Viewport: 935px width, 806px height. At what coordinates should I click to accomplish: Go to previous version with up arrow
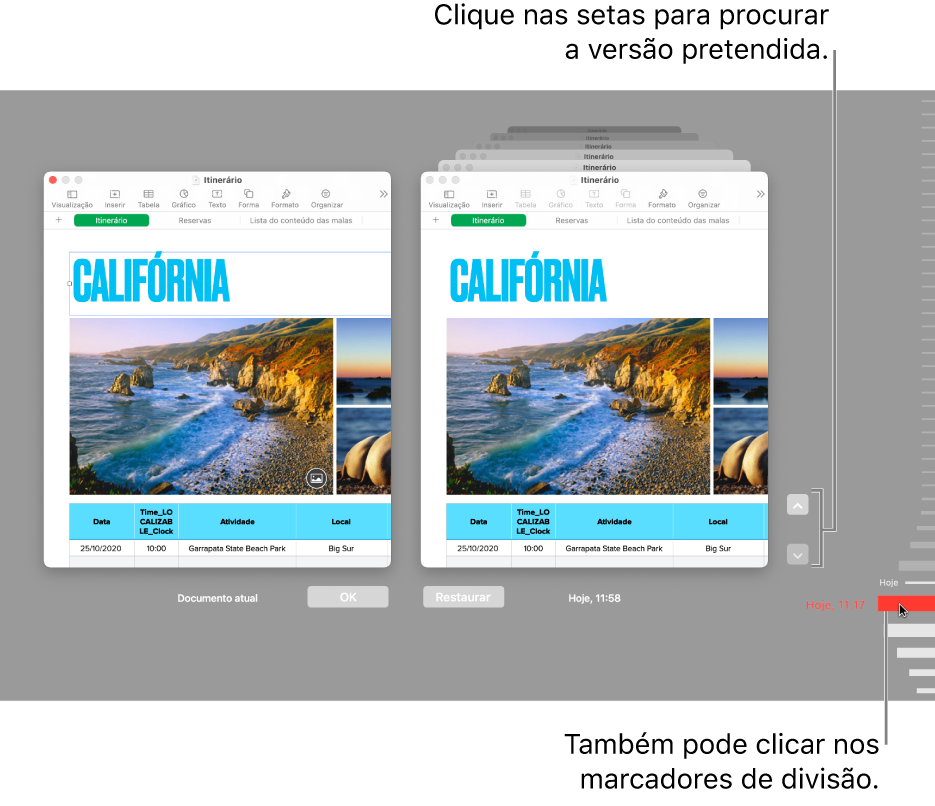pos(797,505)
